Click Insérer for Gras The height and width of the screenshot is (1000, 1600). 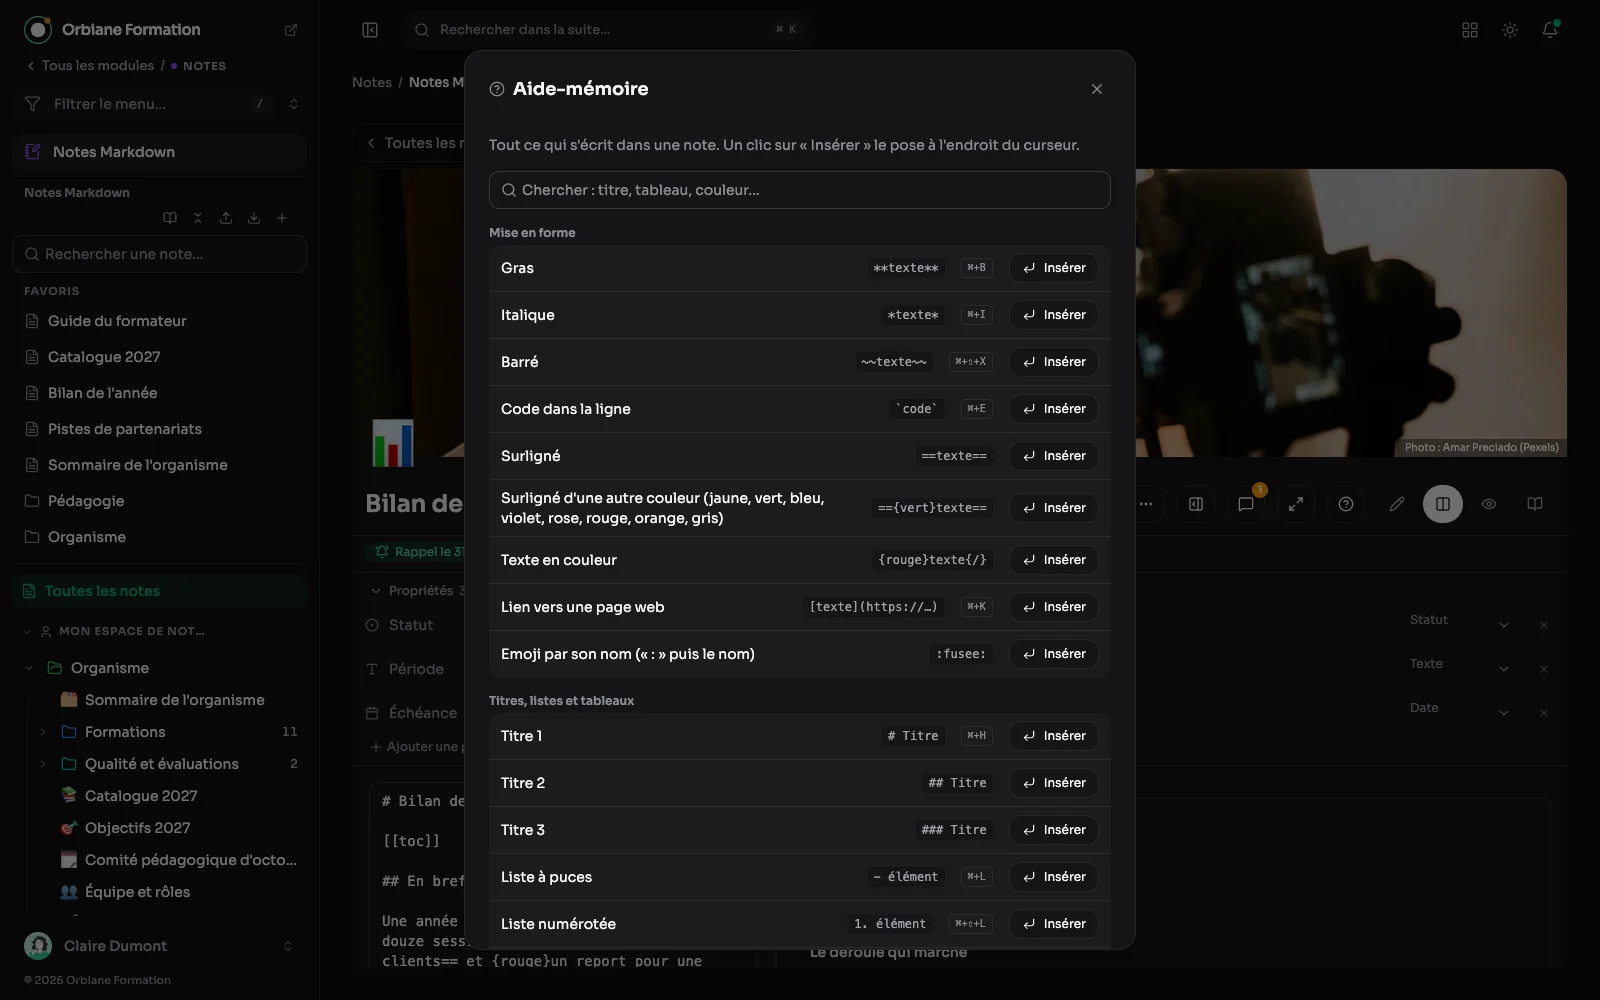click(x=1054, y=268)
